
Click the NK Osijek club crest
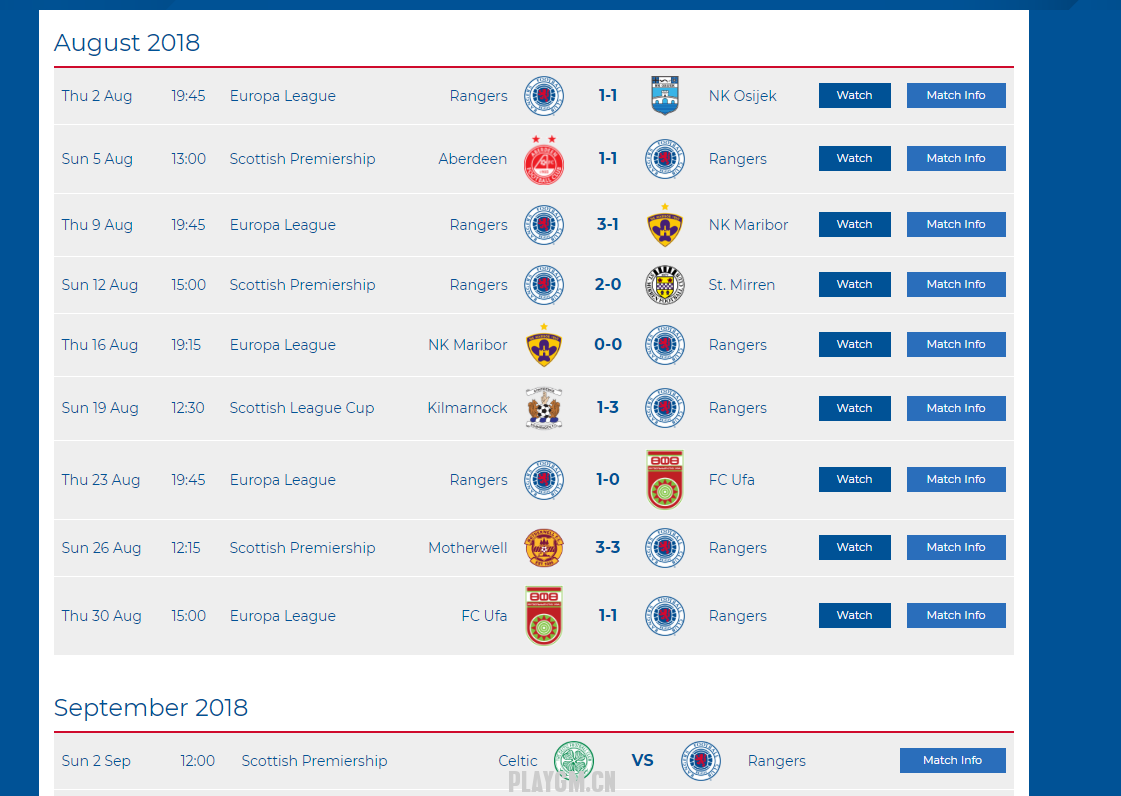(x=665, y=96)
